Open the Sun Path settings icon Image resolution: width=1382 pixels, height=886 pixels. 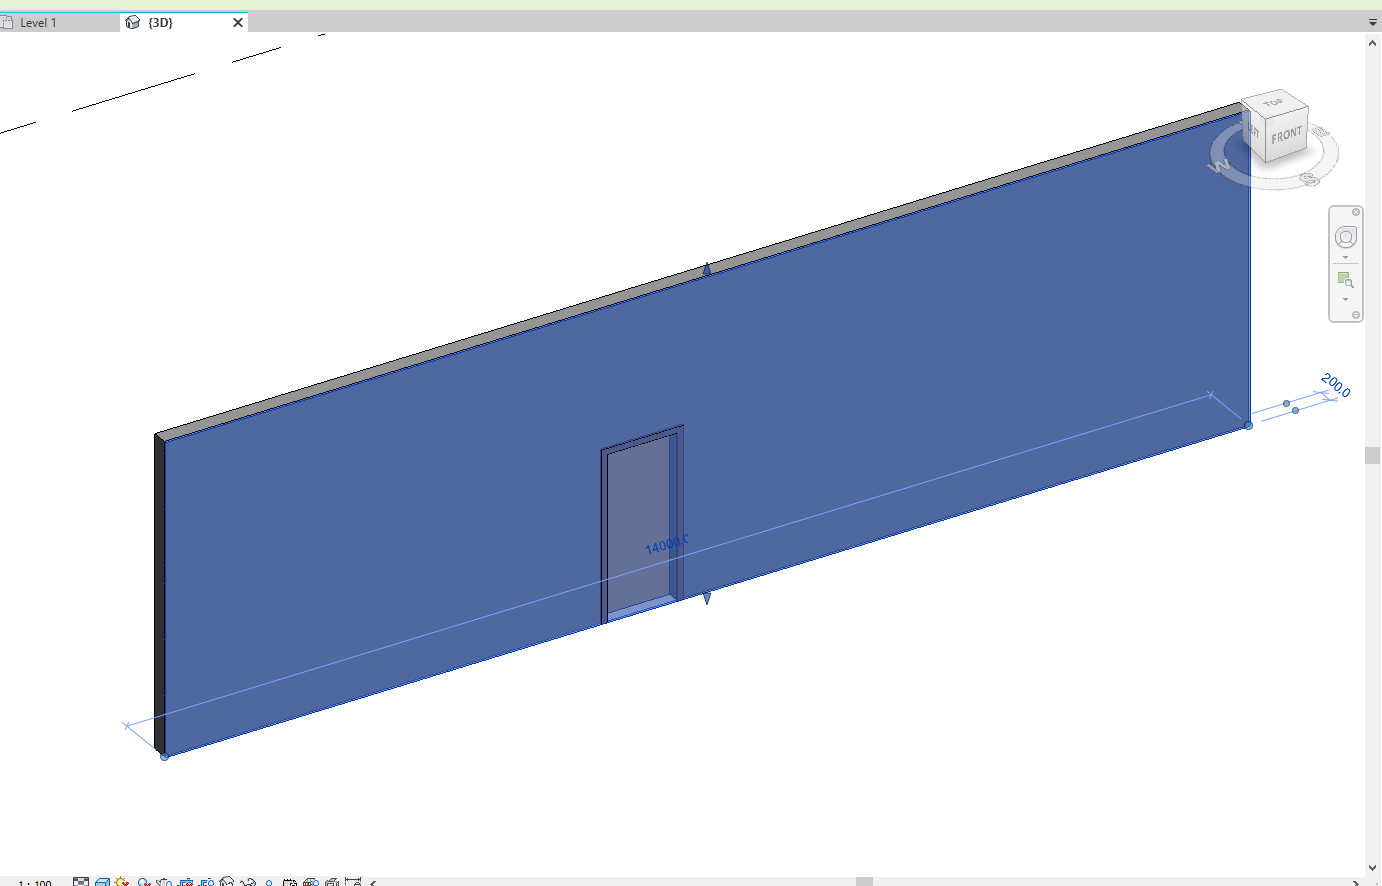[x=120, y=881]
